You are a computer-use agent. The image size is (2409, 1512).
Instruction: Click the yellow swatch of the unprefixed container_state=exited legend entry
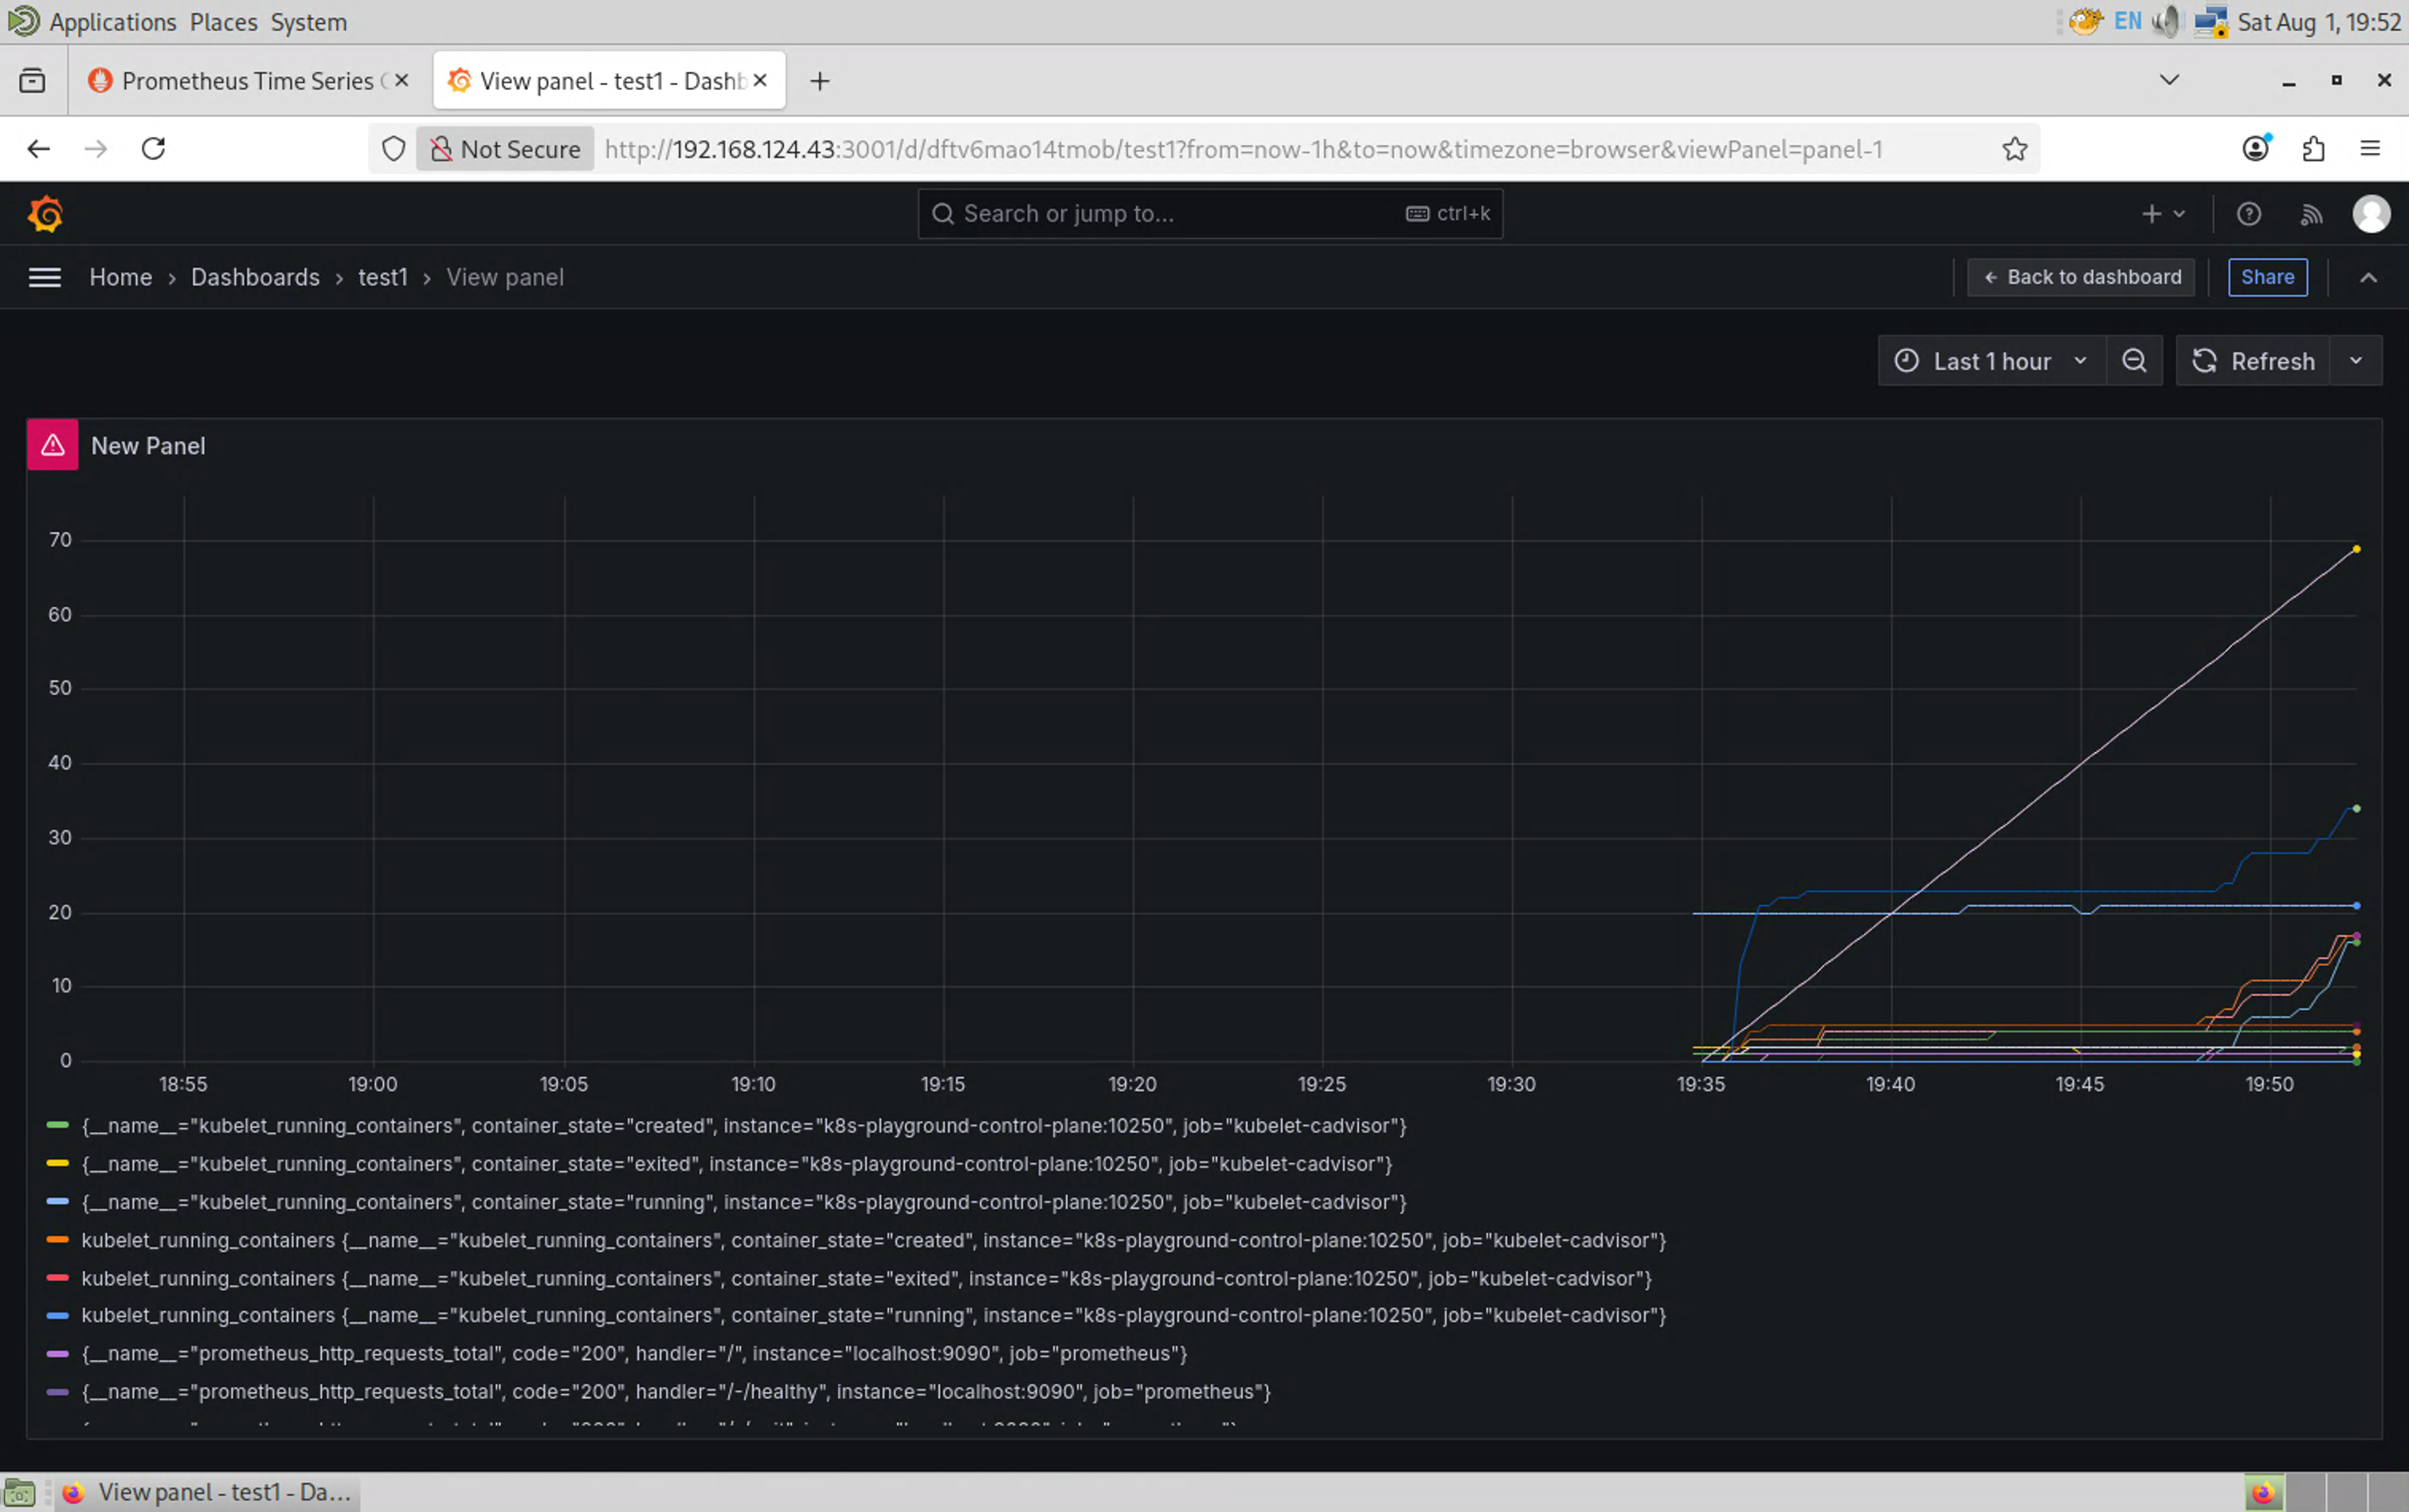click(x=58, y=1163)
